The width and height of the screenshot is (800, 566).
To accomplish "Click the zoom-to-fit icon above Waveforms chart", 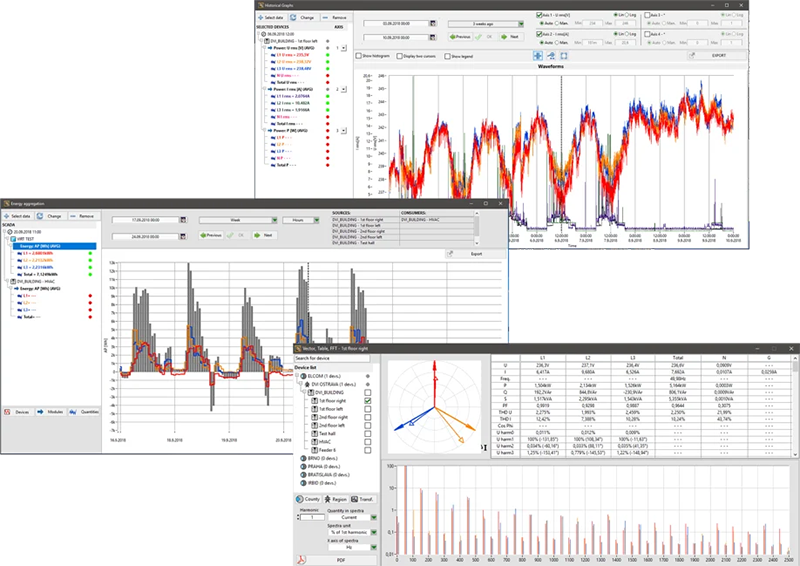I will [x=564, y=56].
